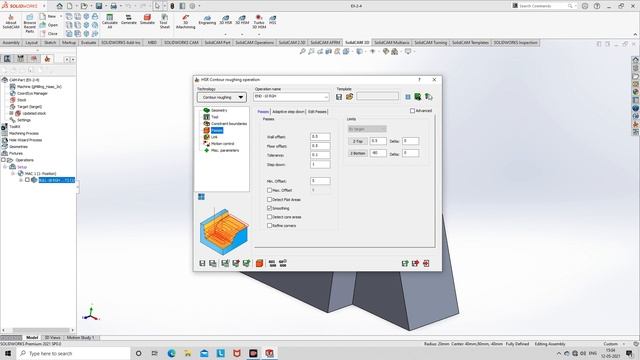Open the Technology Contour roughing dropdown
The width and height of the screenshot is (640, 360).
222,97
